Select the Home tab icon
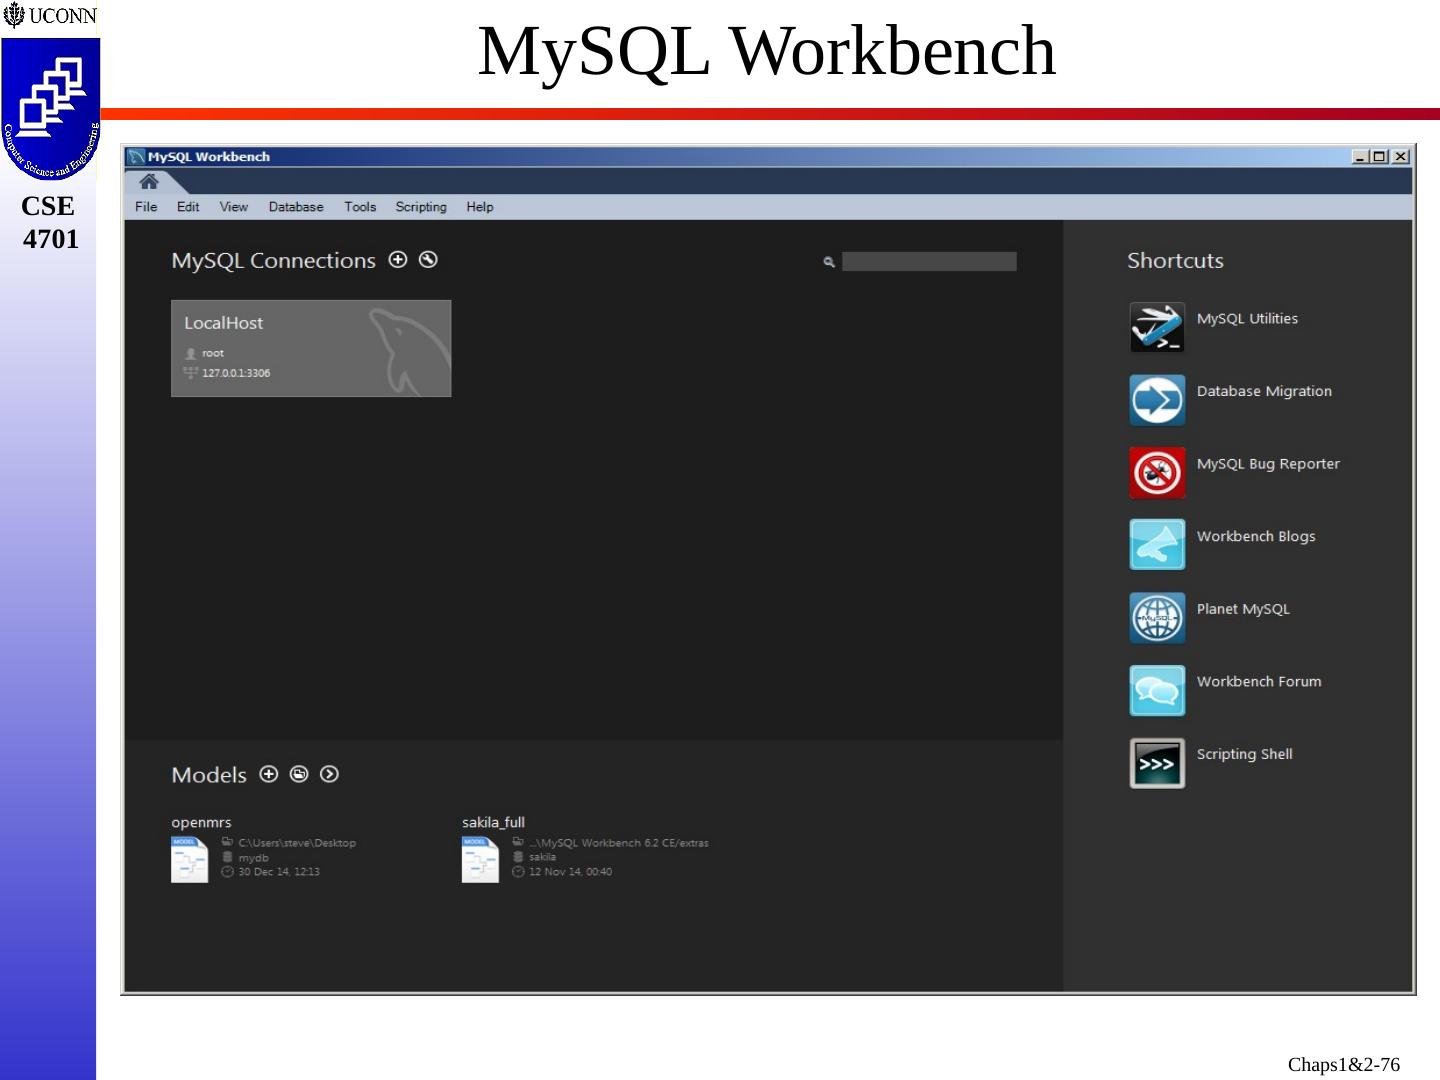Image resolution: width=1440 pixels, height=1080 pixels. [149, 182]
